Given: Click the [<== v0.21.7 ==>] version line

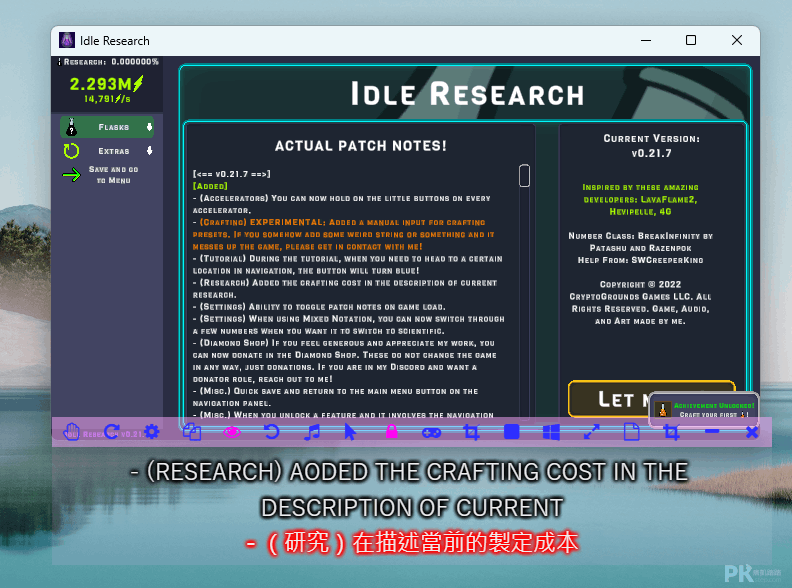Looking at the screenshot, I should point(231,174).
